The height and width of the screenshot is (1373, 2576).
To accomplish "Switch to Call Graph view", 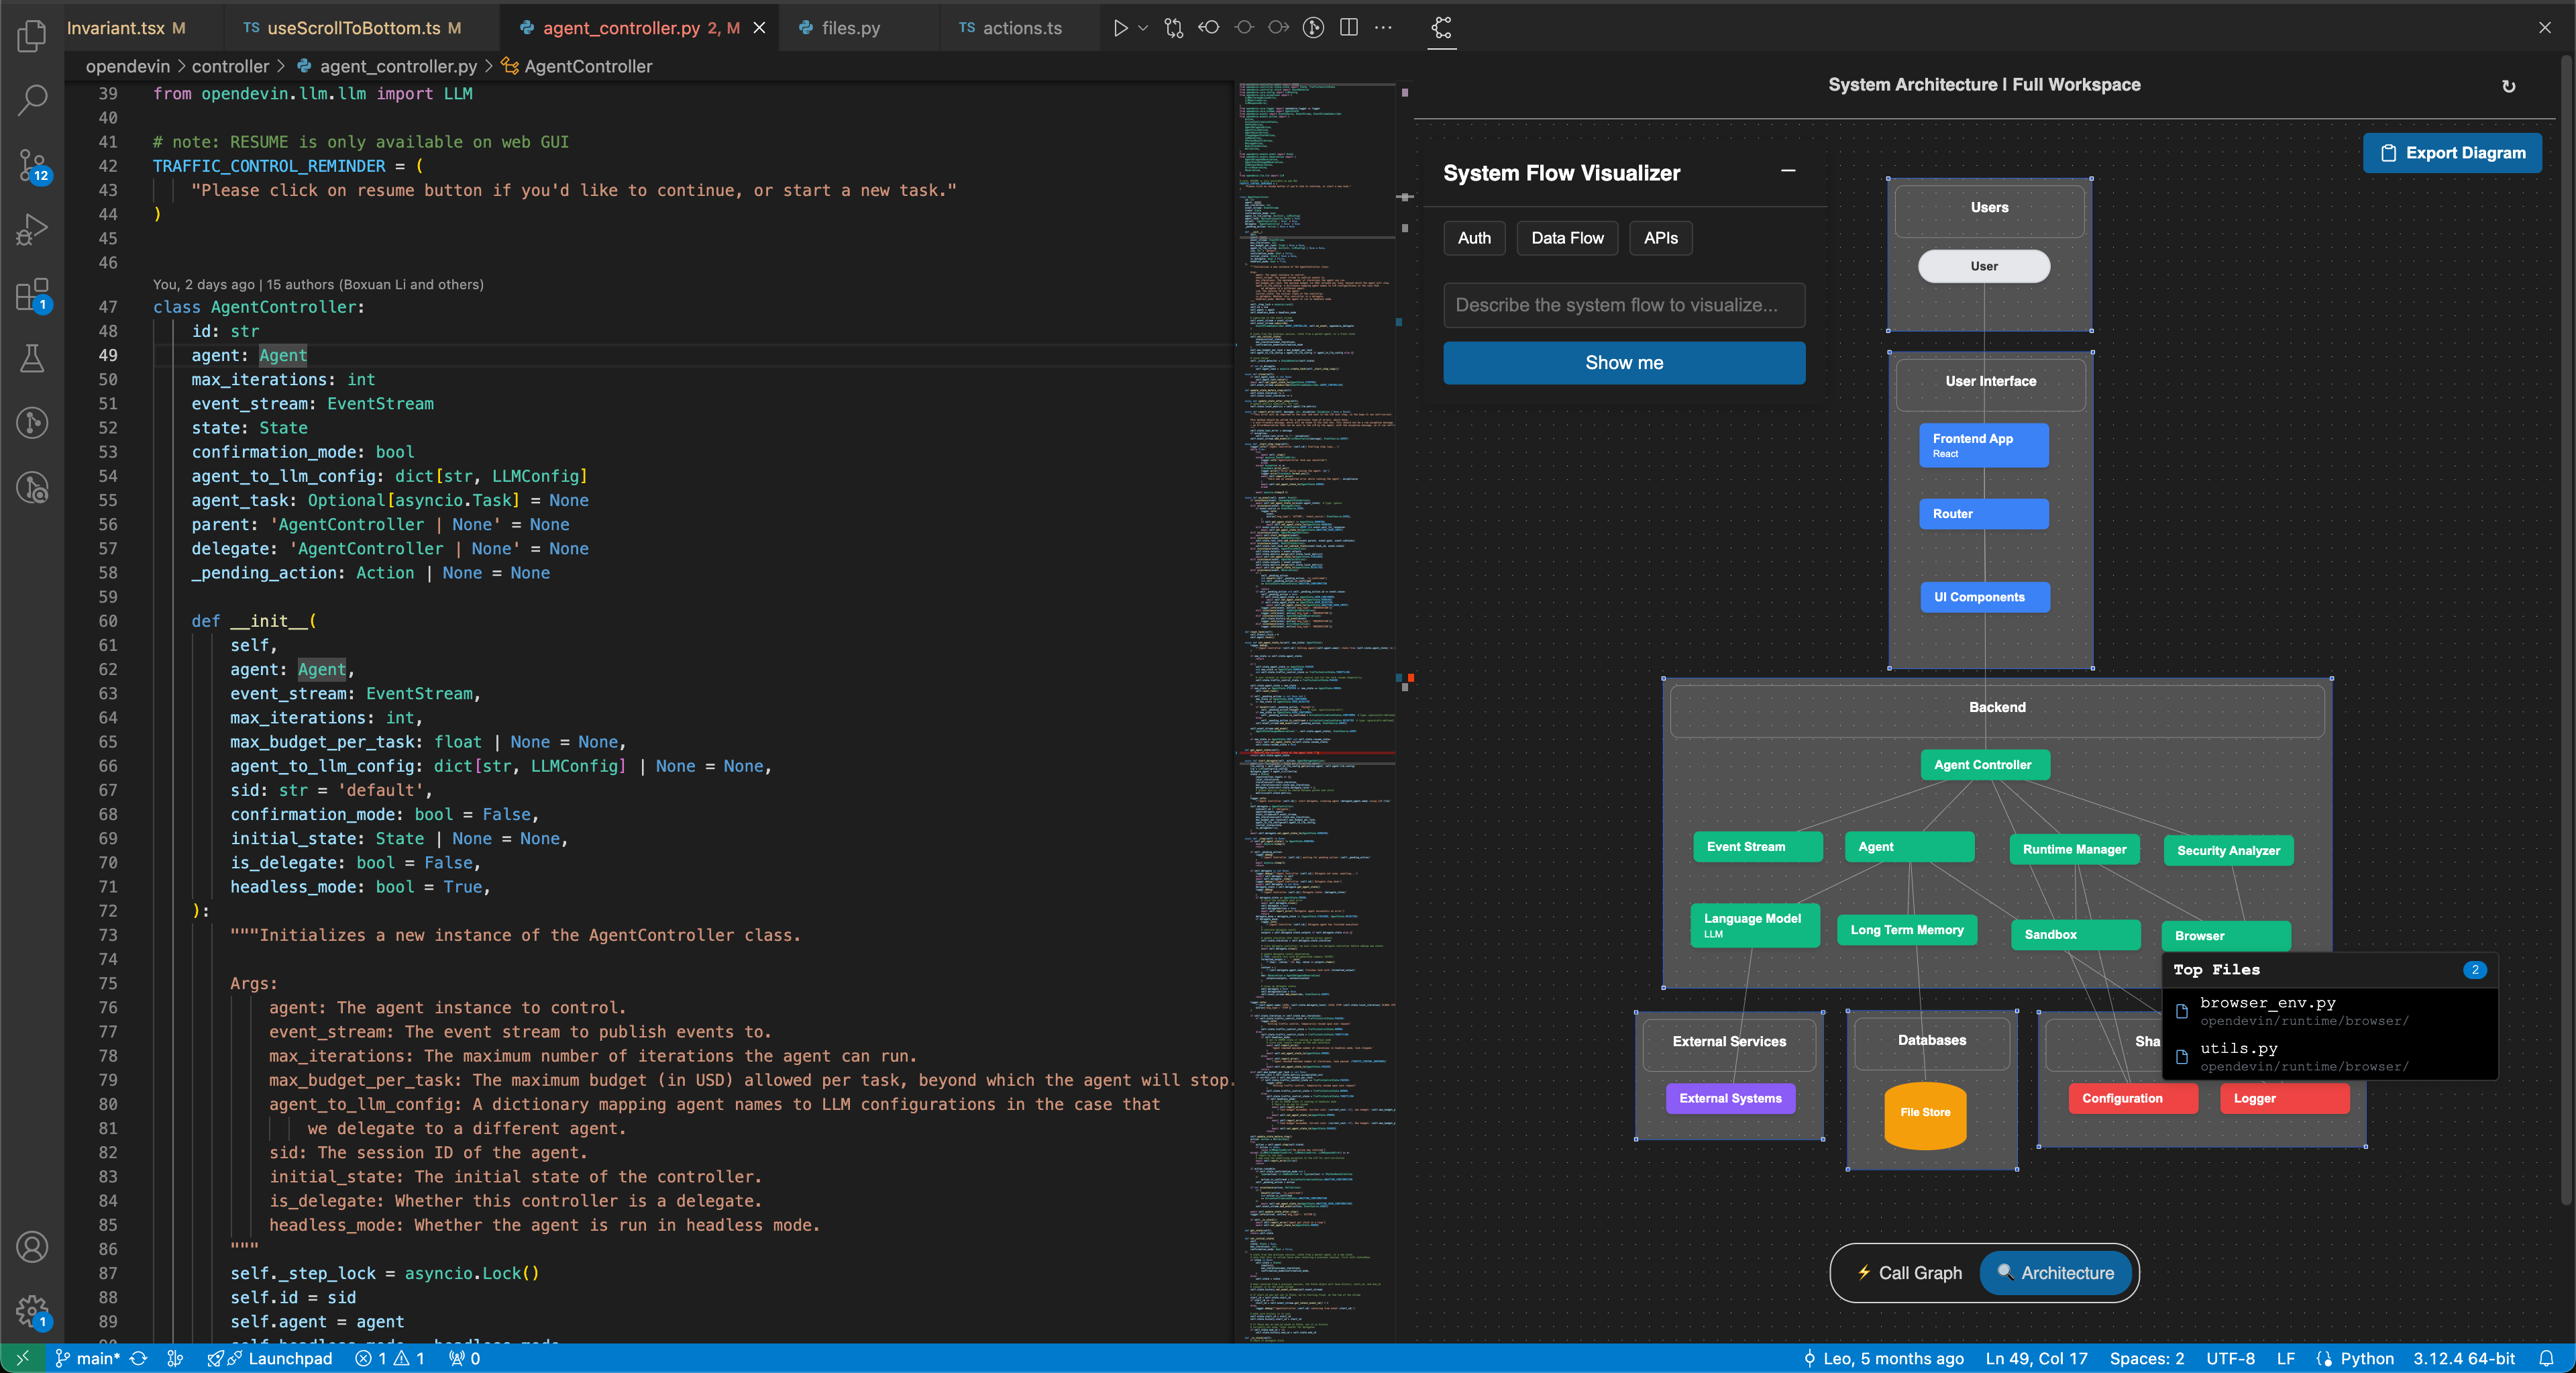I will coord(1909,1273).
